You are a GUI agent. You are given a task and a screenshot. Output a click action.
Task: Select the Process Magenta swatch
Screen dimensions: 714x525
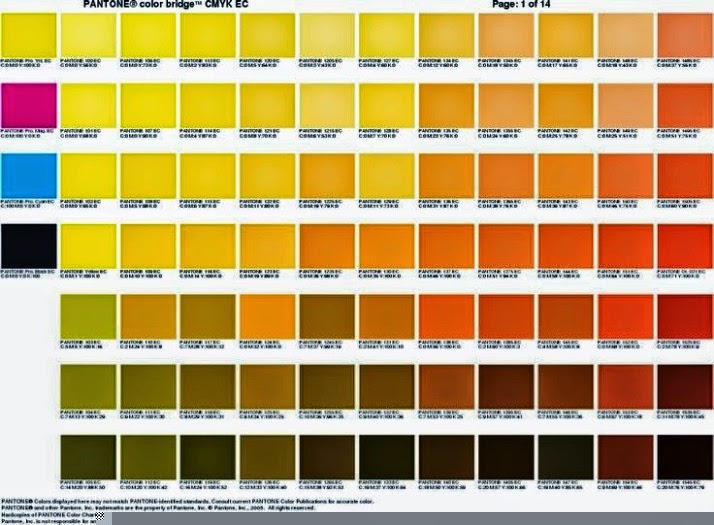pos(29,105)
